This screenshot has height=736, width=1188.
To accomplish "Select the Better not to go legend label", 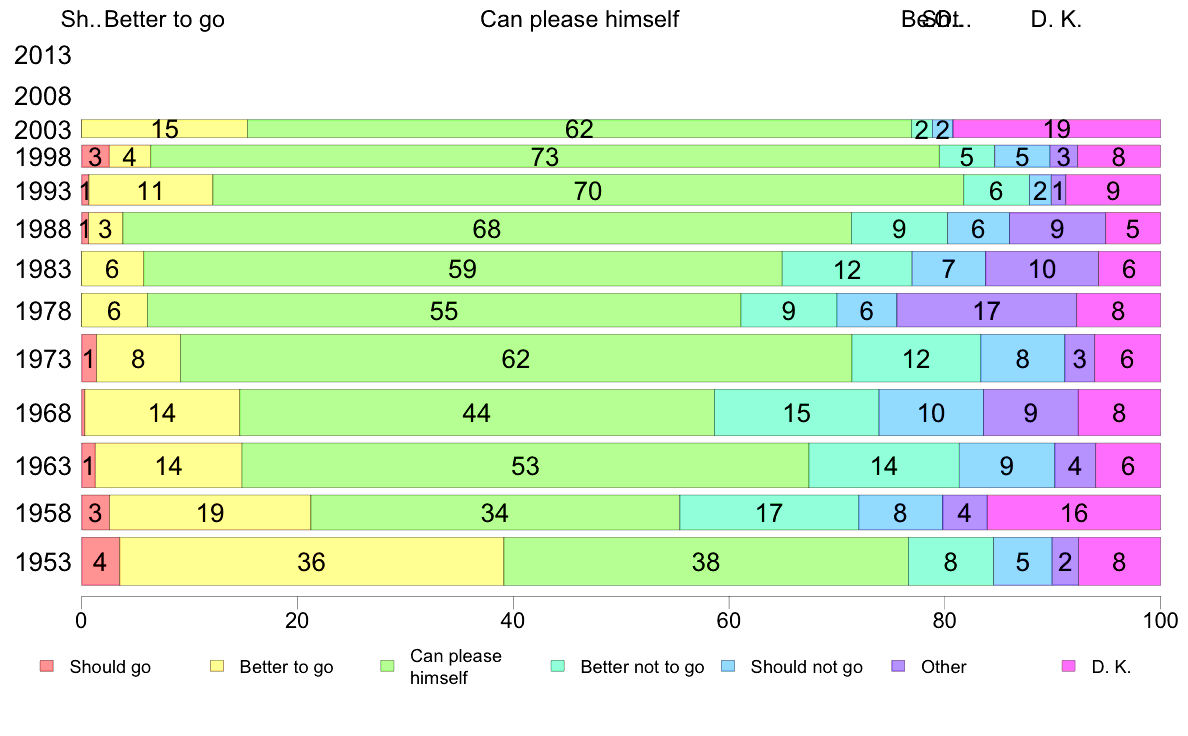I will pyautogui.click(x=642, y=667).
